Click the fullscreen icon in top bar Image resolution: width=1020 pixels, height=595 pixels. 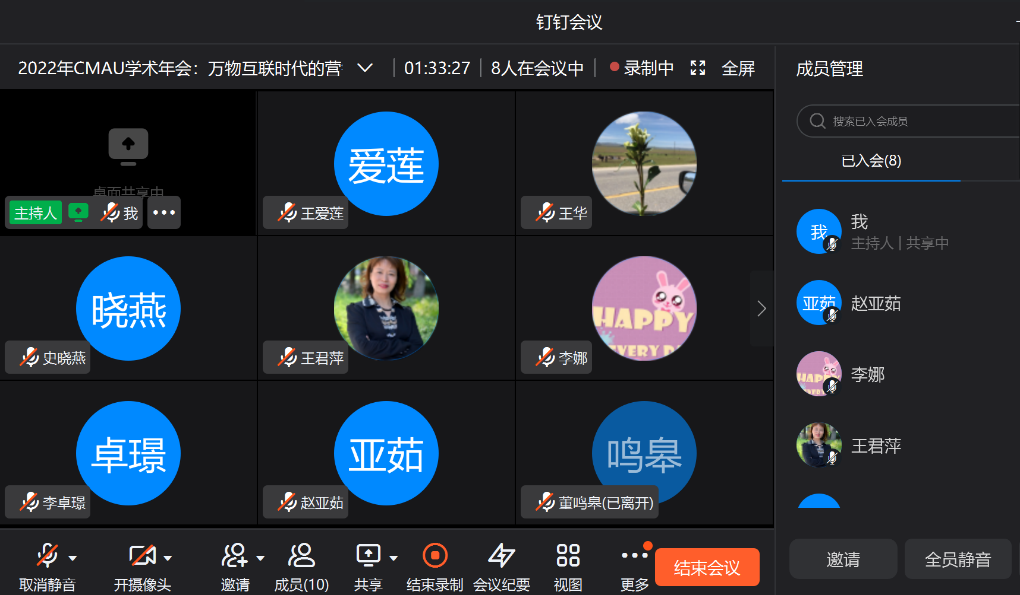699,68
